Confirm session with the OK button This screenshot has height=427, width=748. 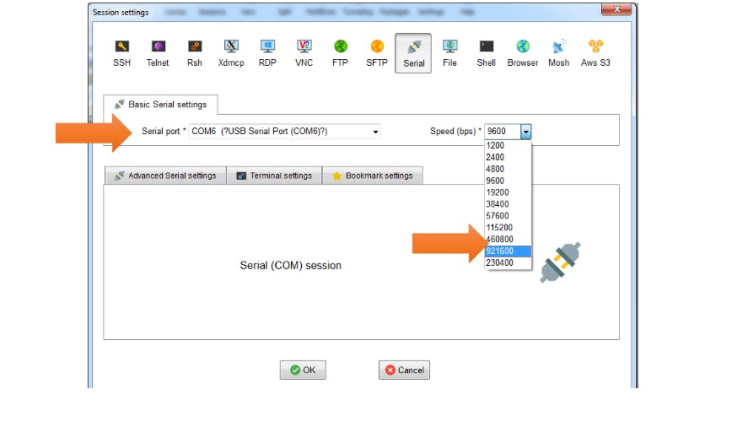(x=303, y=370)
